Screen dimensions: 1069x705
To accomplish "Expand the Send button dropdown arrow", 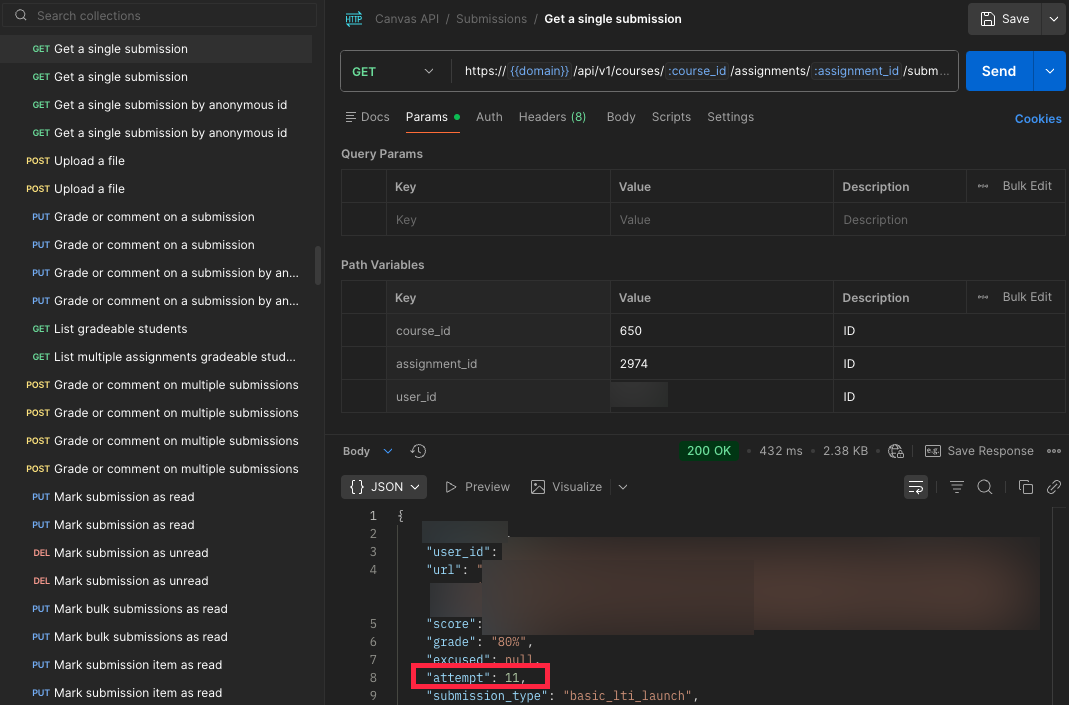I will coord(1050,71).
